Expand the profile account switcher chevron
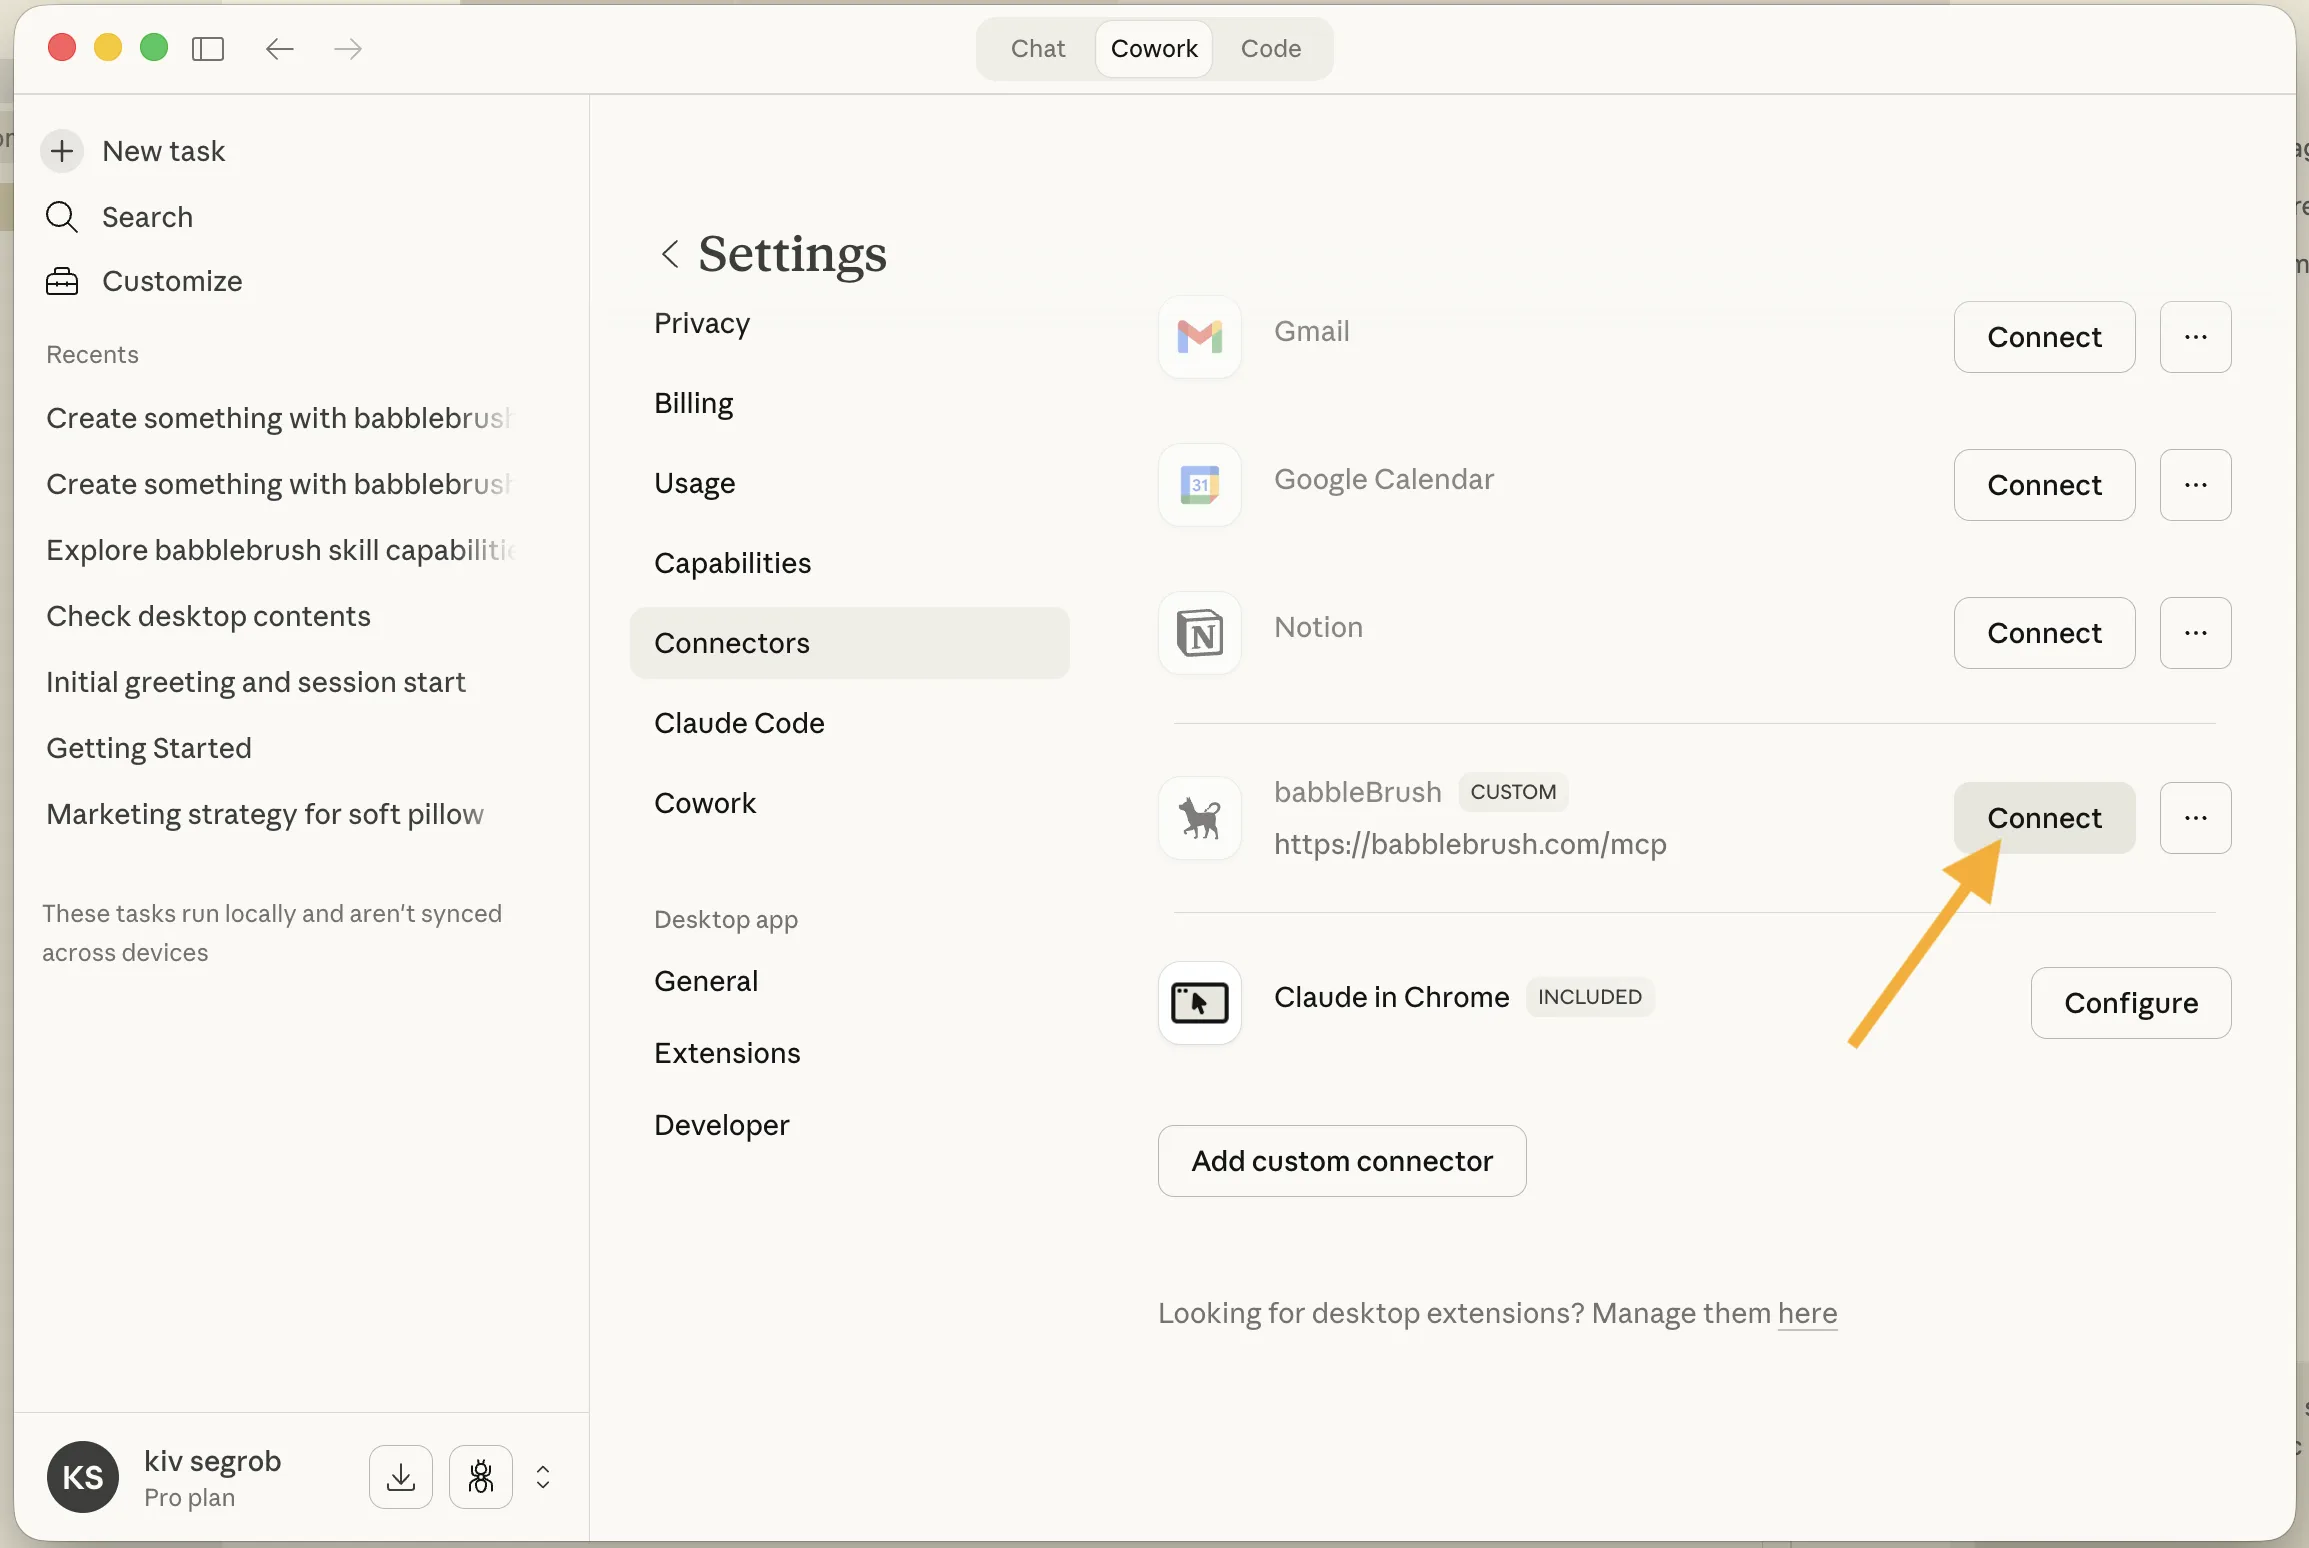Viewport: 2309px width, 1548px height. [x=543, y=1477]
